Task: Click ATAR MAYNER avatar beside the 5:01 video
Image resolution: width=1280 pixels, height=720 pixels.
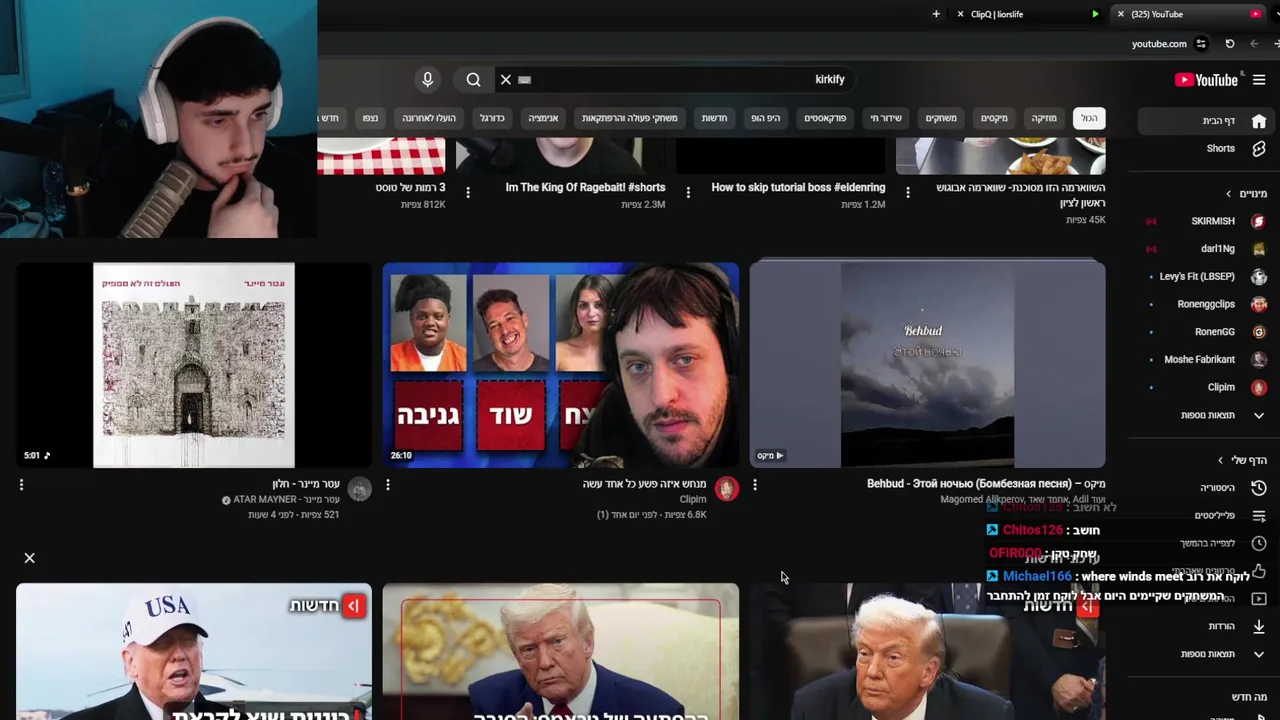Action: [x=359, y=489]
